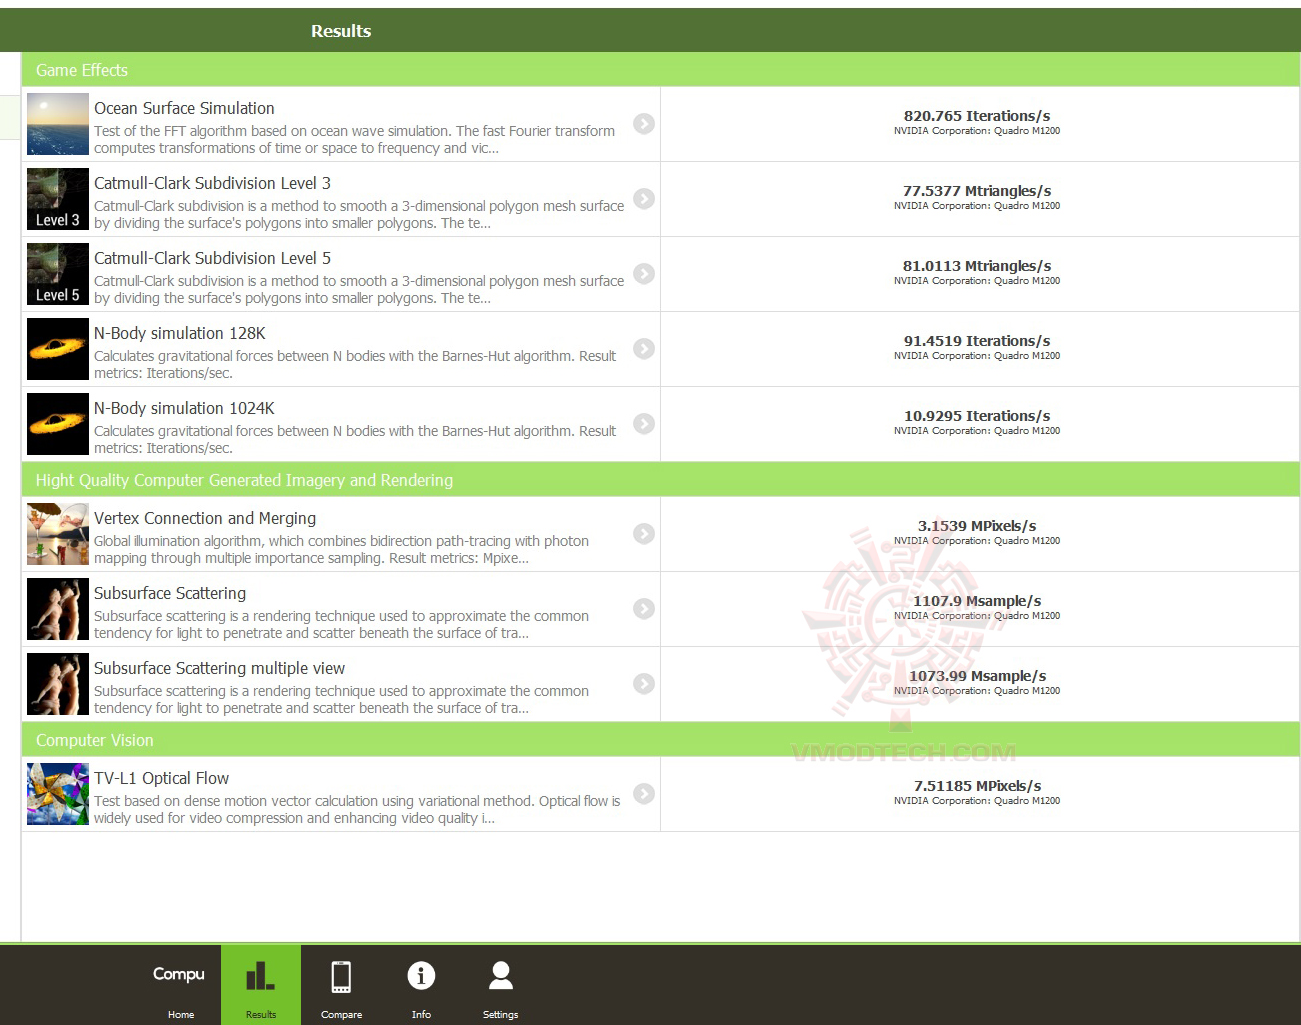Switch to the Info tab label
This screenshot has width=1301, height=1025.
pos(421,1015)
